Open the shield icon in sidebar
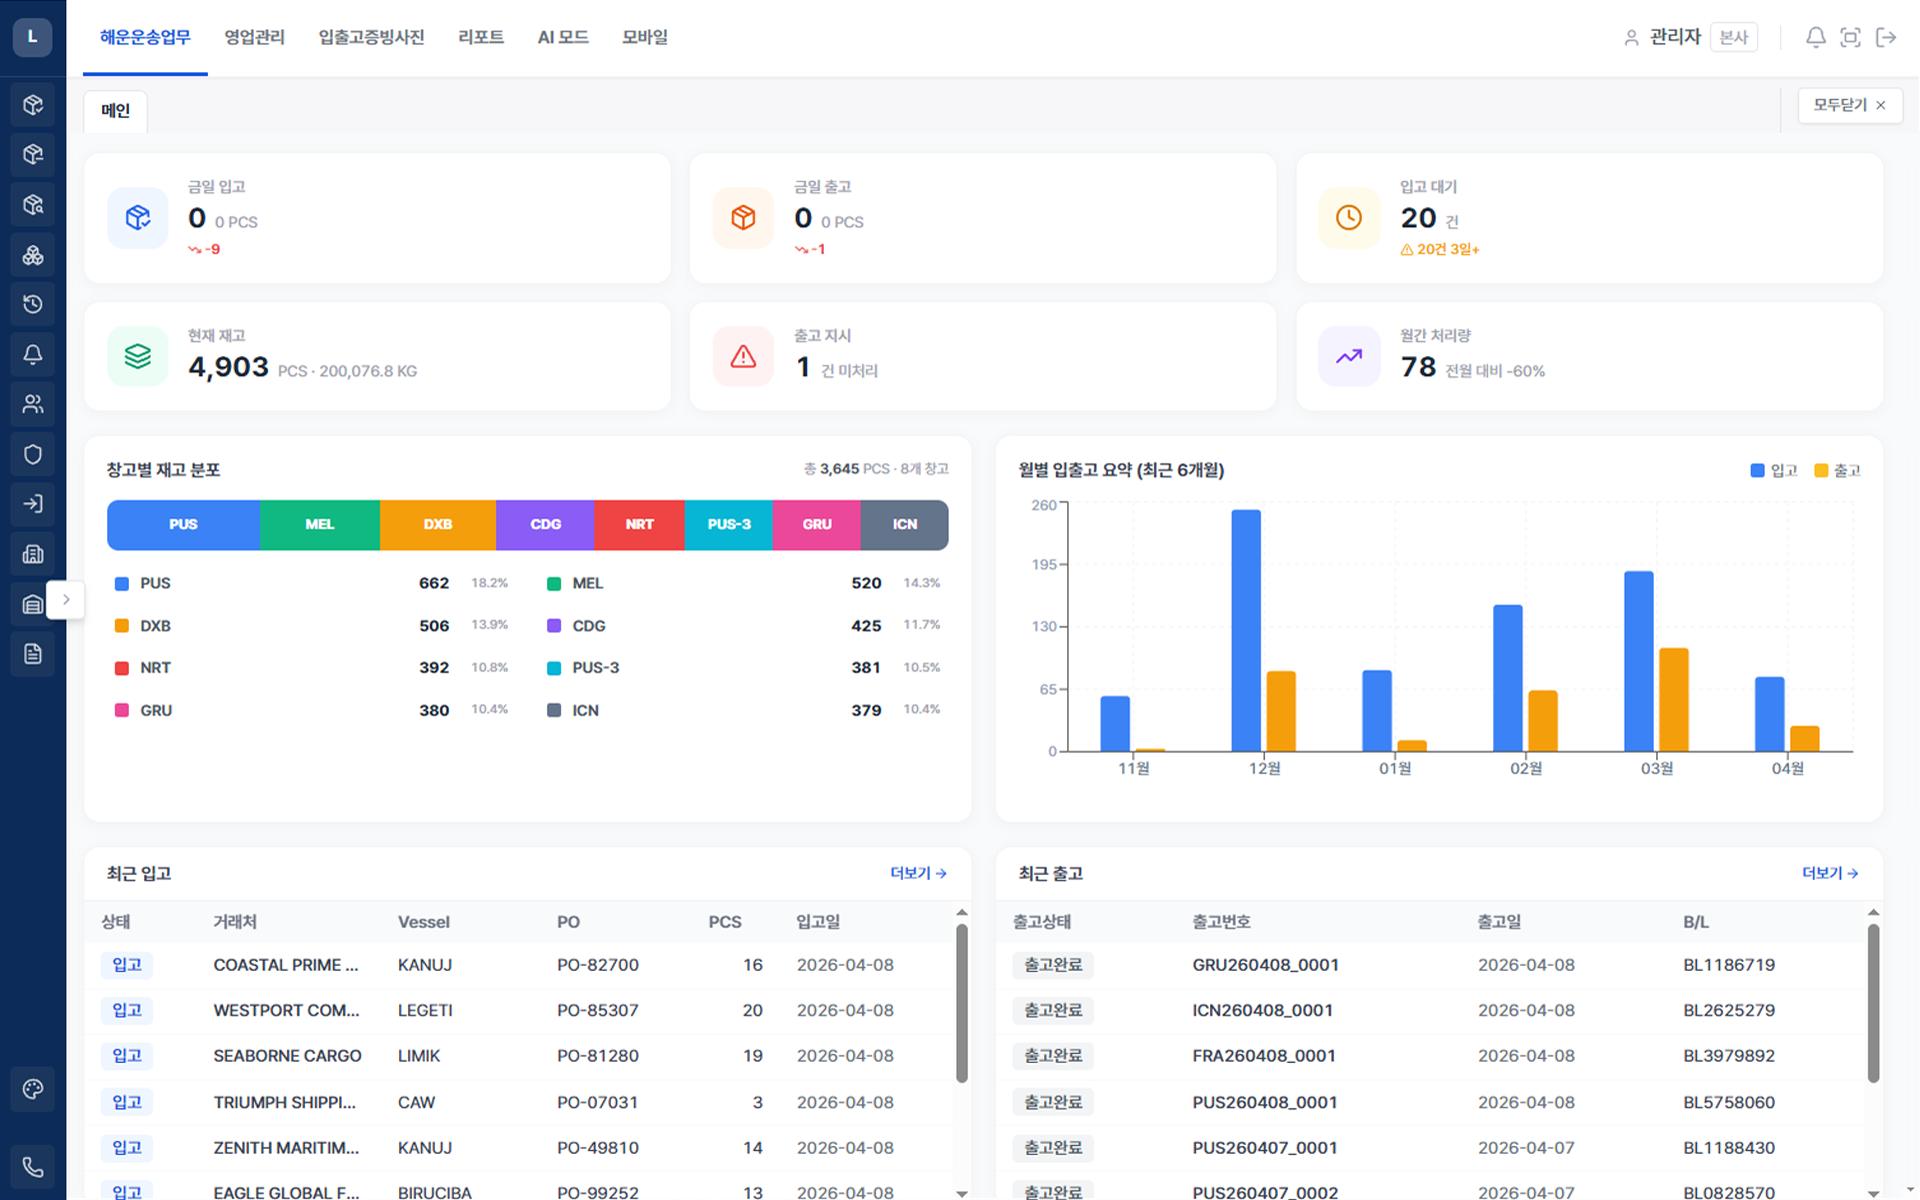Screen dimensions: 1920x1200 click(33, 454)
